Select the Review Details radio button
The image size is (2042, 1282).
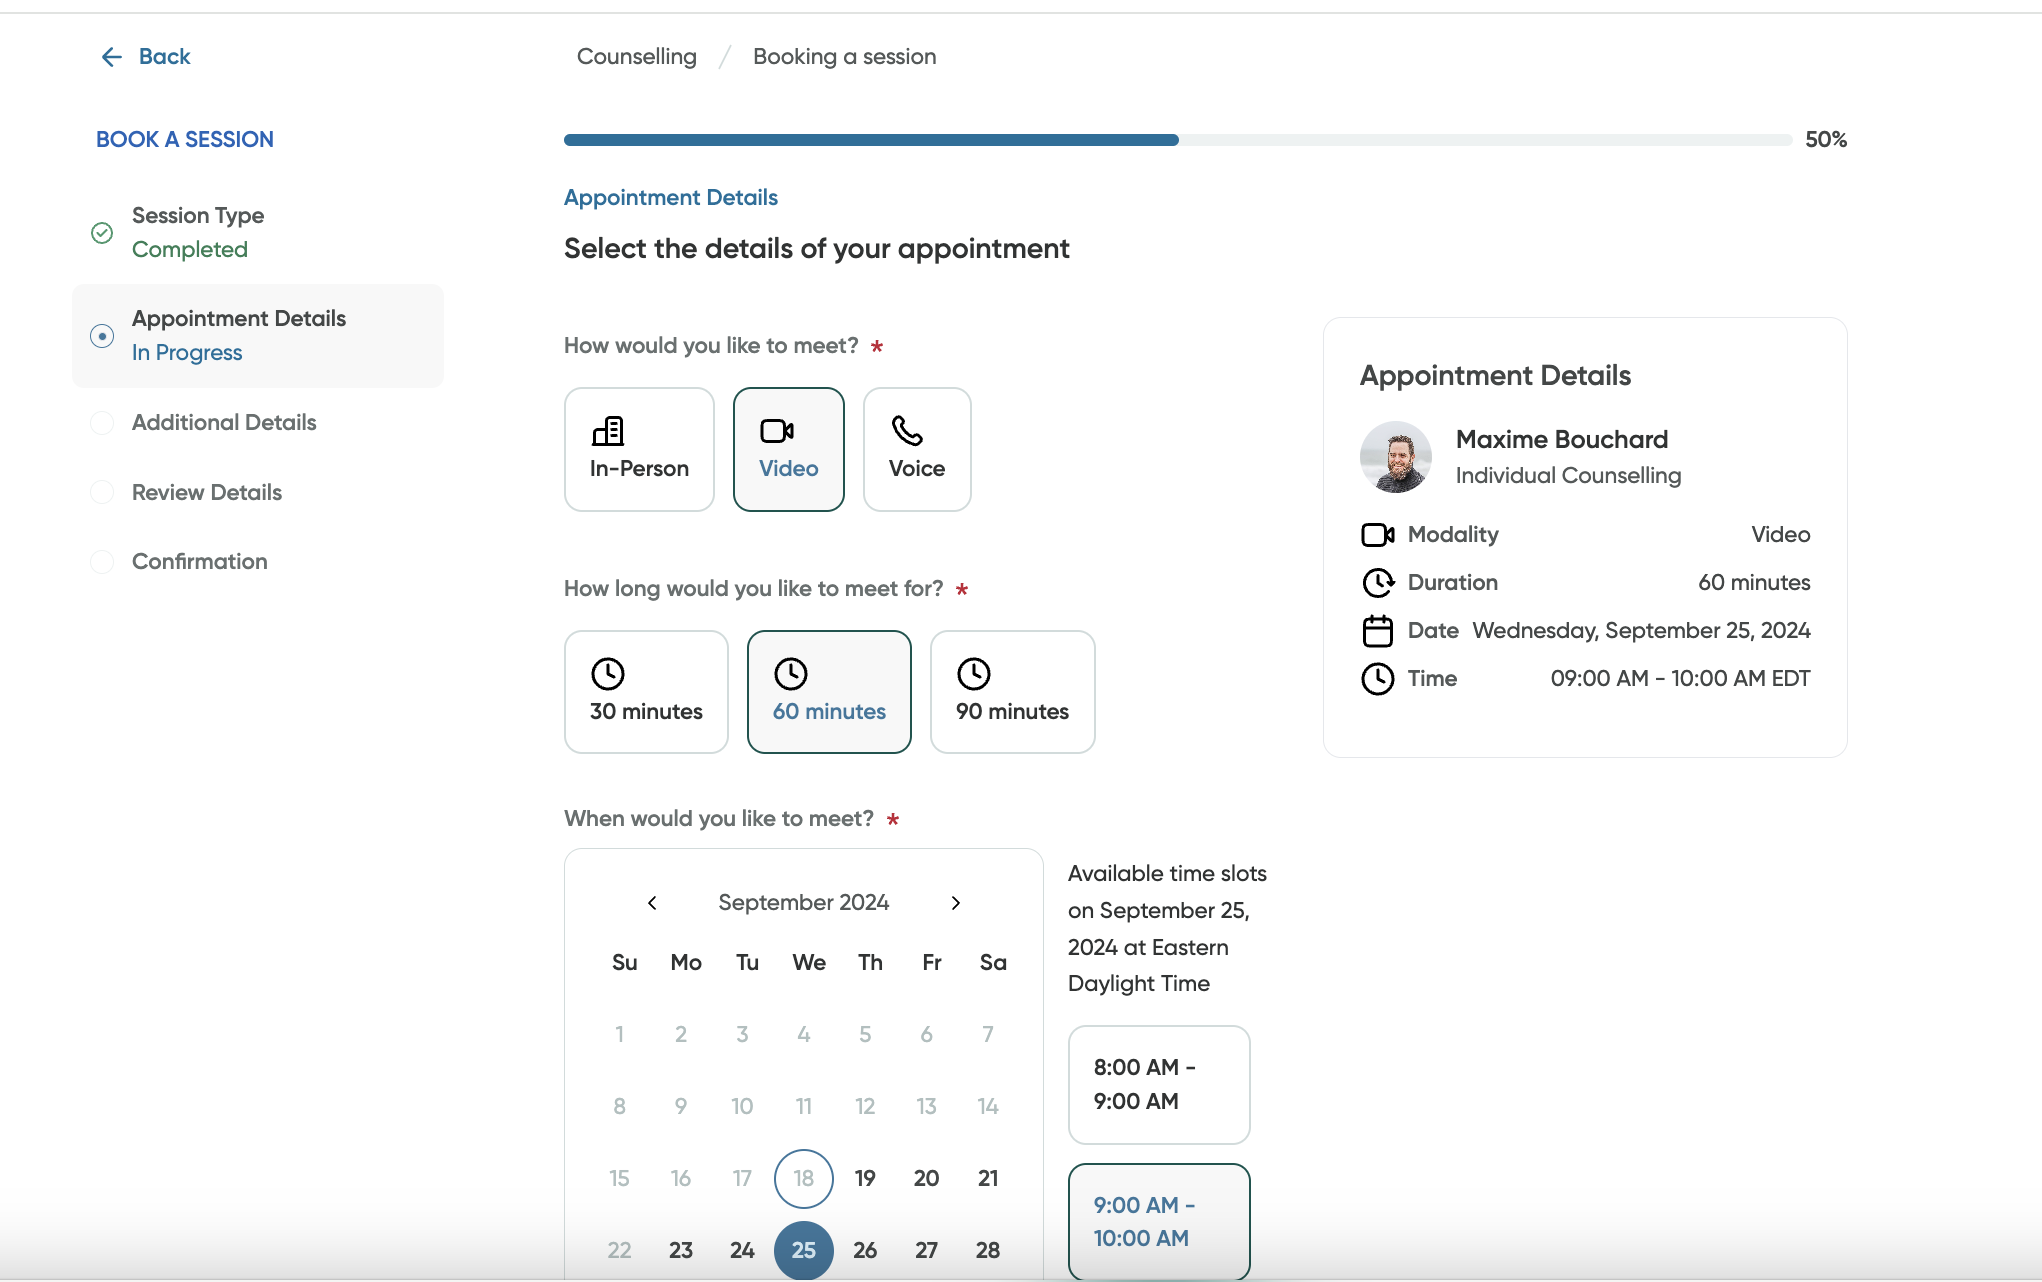[x=102, y=492]
